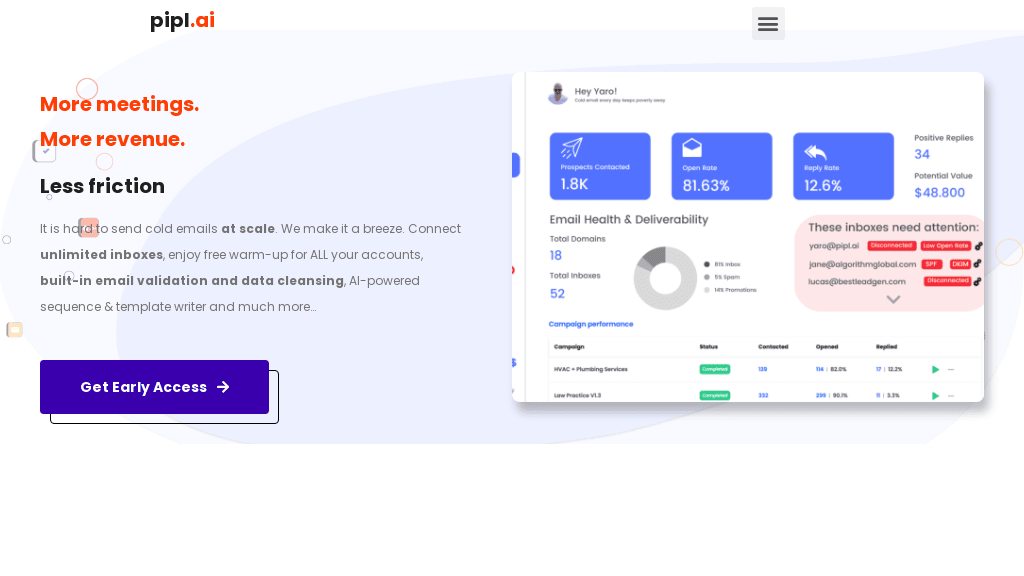Select the paper plane icon on Prospects Contacted card
1024x576 pixels.
570,149
